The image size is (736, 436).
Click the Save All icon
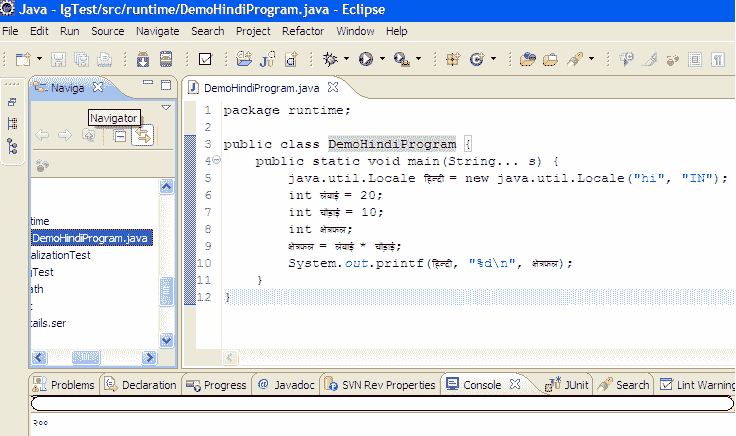click(x=82, y=60)
